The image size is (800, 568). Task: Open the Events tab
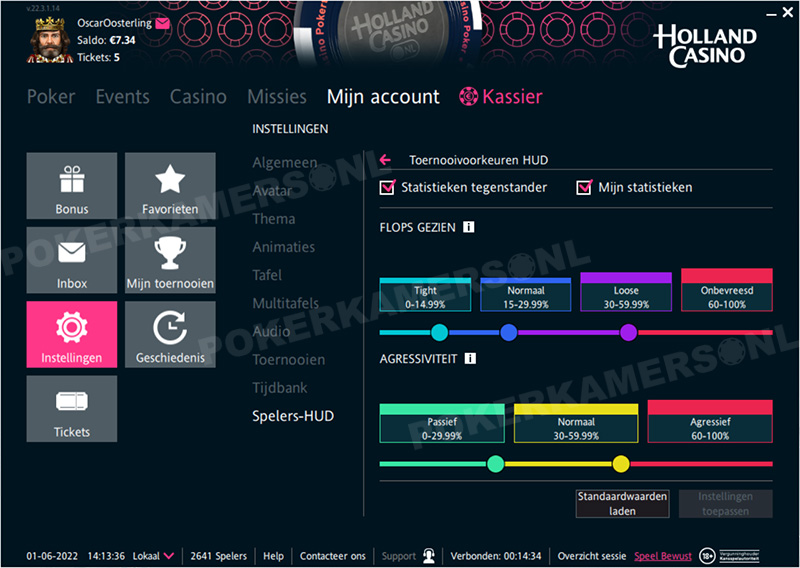point(122,96)
